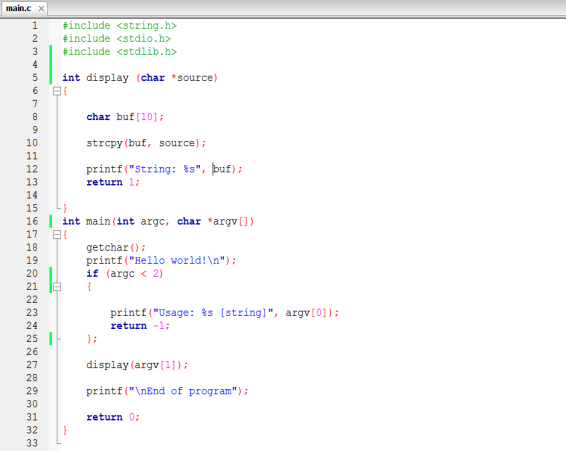Click the char buf[10]; declaration
566x452 pixels.
pos(125,117)
